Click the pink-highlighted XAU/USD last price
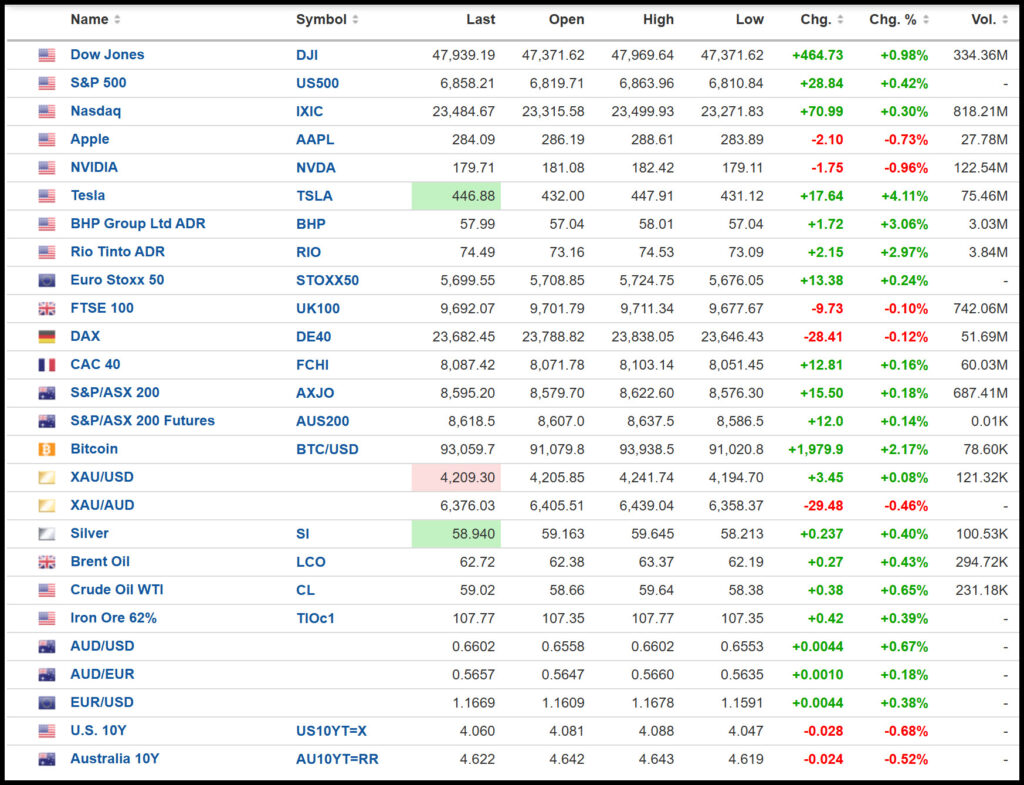 [457, 478]
